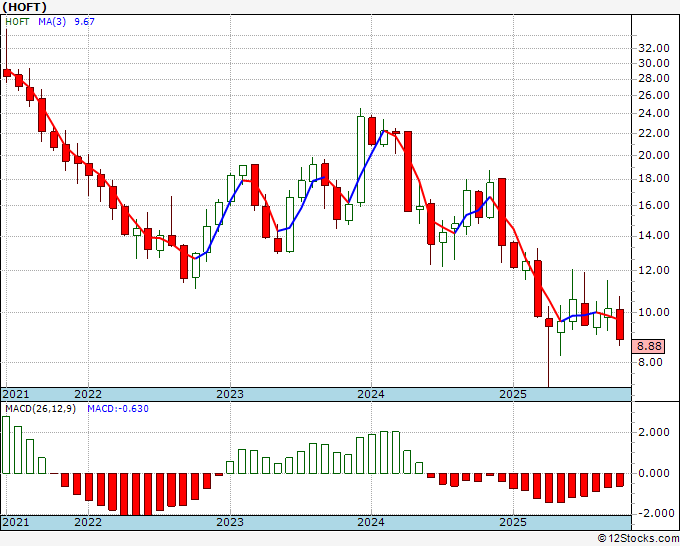The width and height of the screenshot is (680, 546).
Task: Click the last red candlestick near 8.88
Action: (620, 324)
